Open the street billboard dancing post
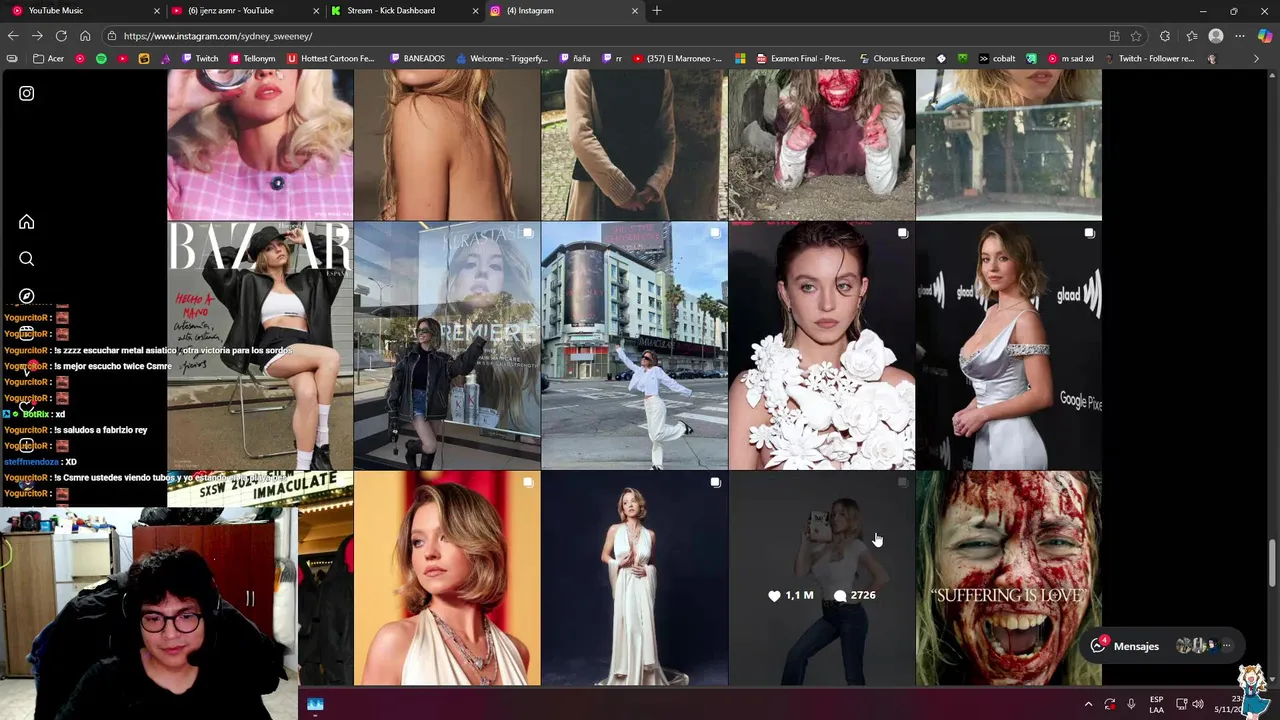Viewport: 1280px width, 720px height. point(634,346)
